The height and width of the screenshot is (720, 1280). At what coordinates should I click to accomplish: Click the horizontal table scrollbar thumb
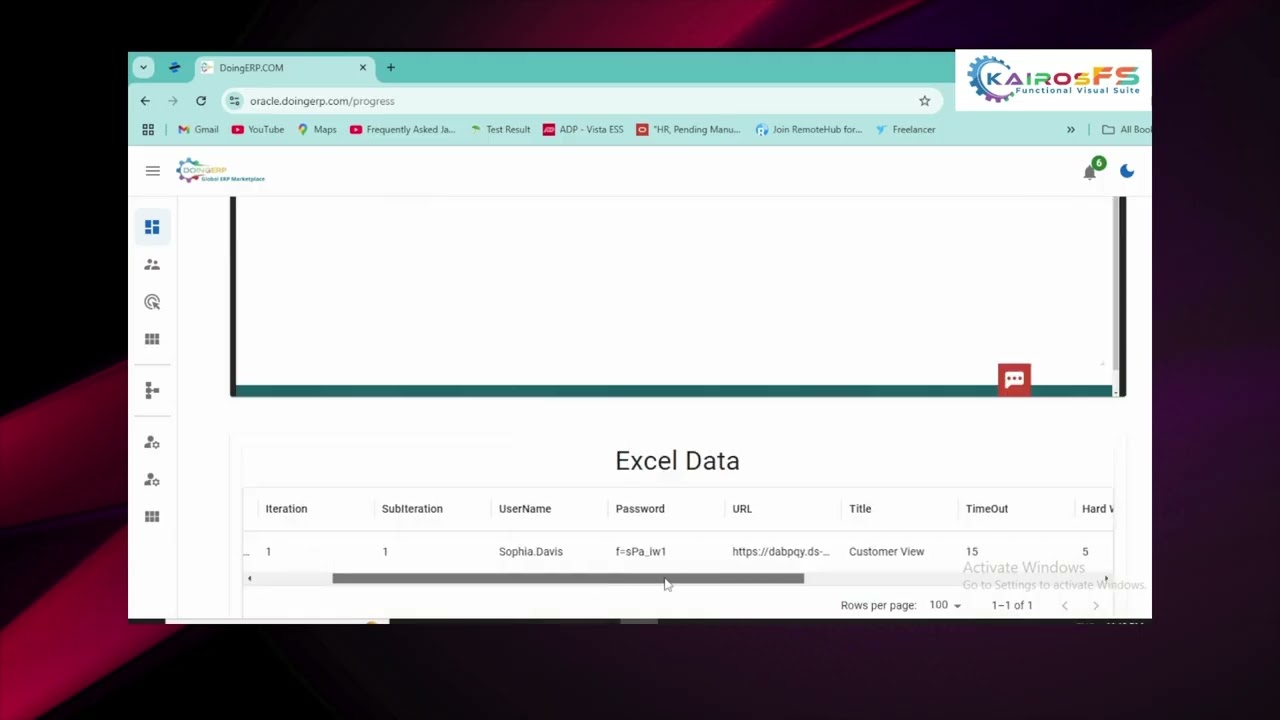568,578
